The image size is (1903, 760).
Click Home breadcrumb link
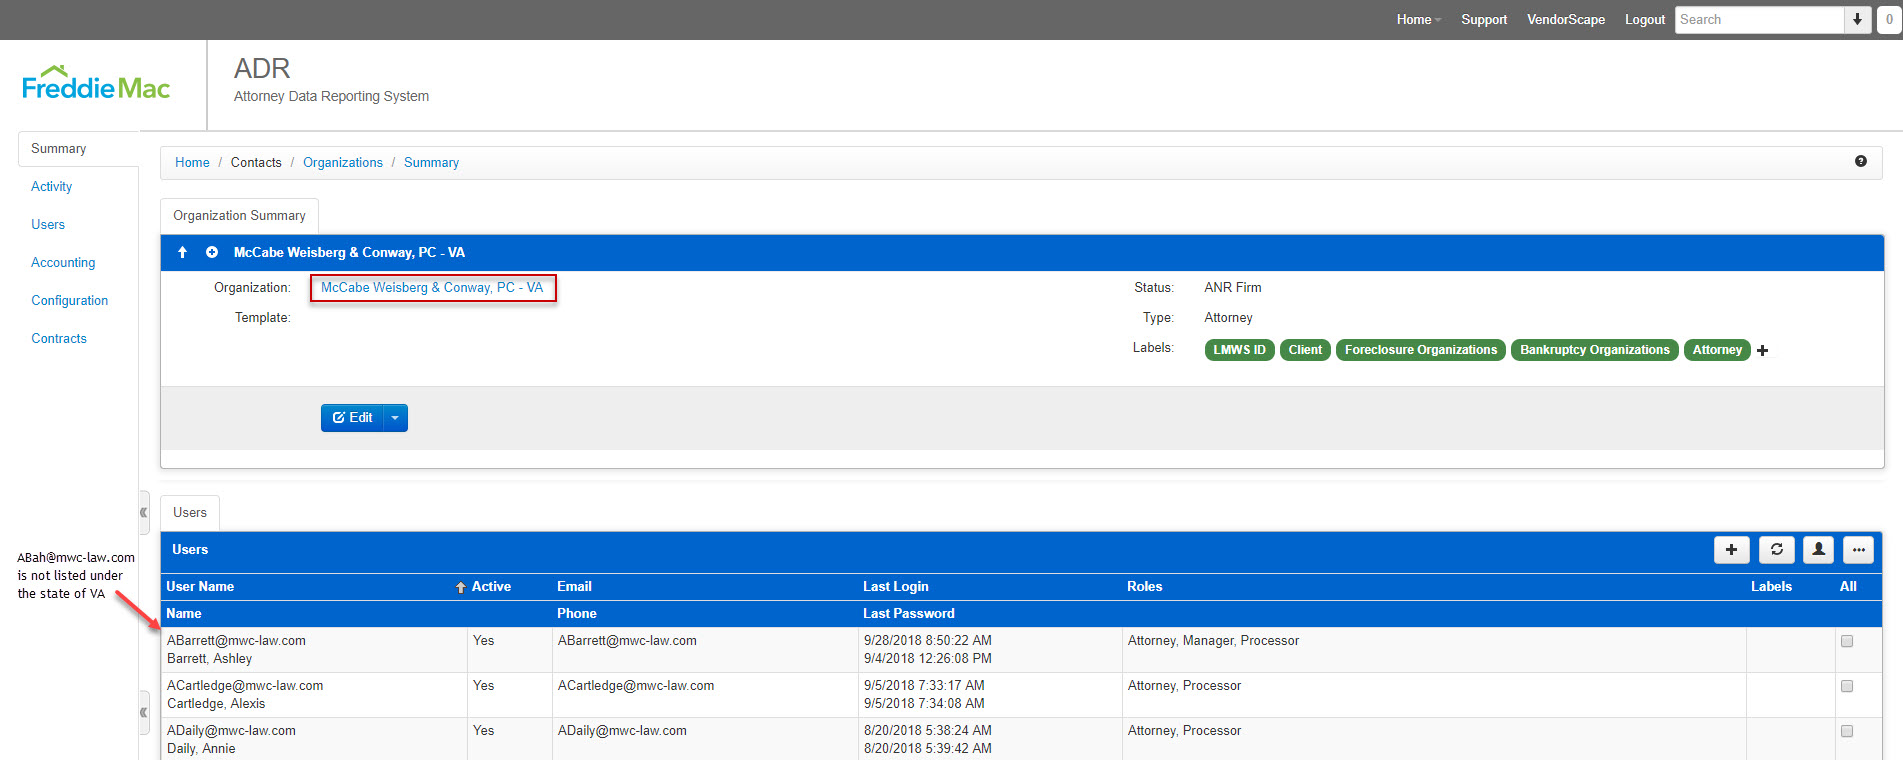pyautogui.click(x=192, y=163)
